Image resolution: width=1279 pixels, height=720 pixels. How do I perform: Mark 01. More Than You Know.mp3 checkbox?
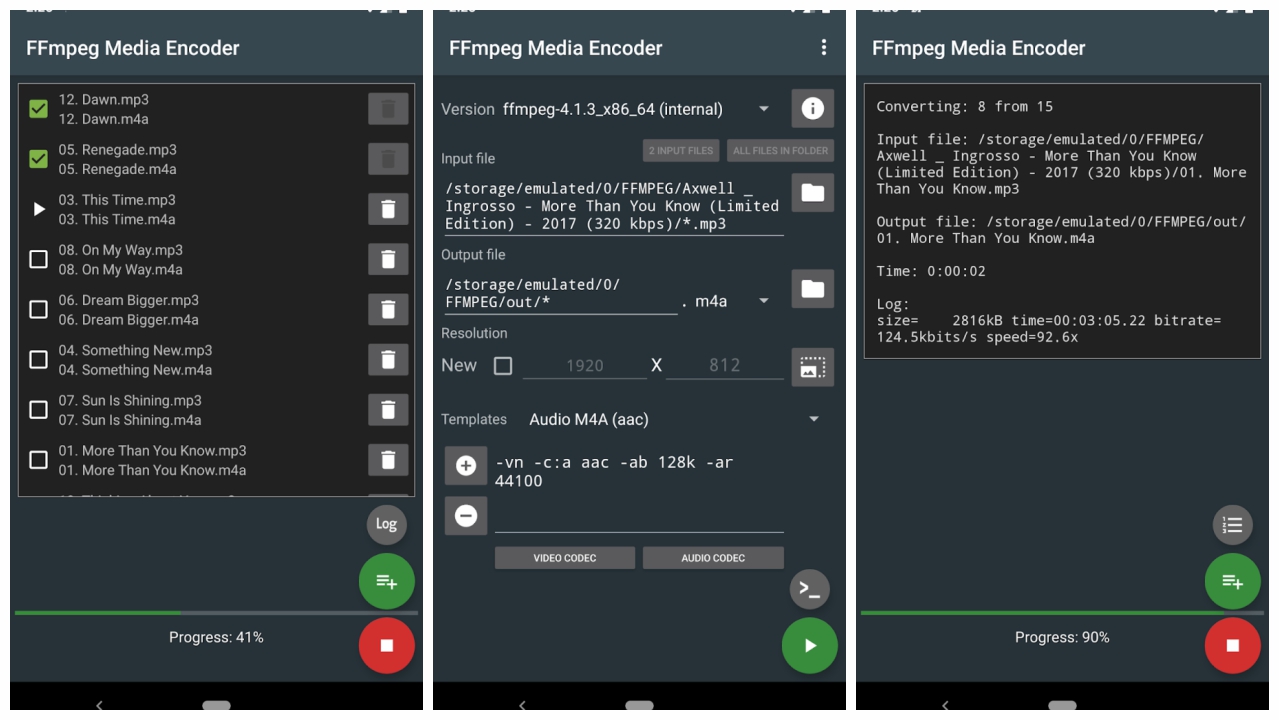click(39, 459)
